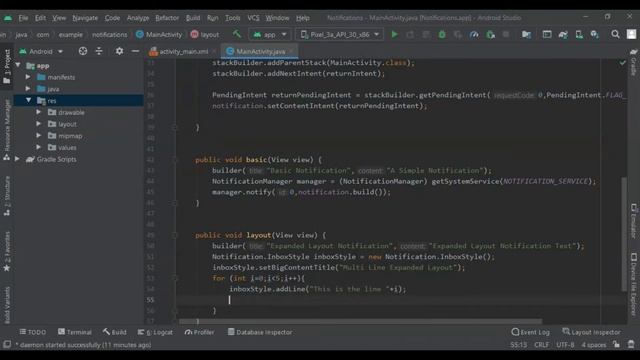Toggle the Emulator panel on right edge
Screen dimensions: 640x360
(633, 220)
